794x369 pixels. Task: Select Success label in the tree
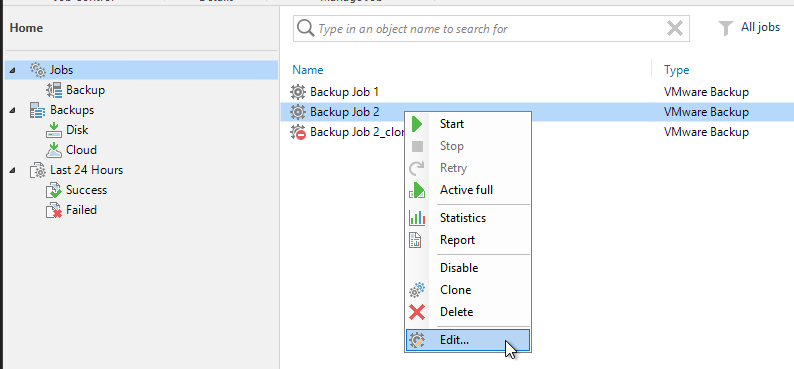tap(87, 190)
